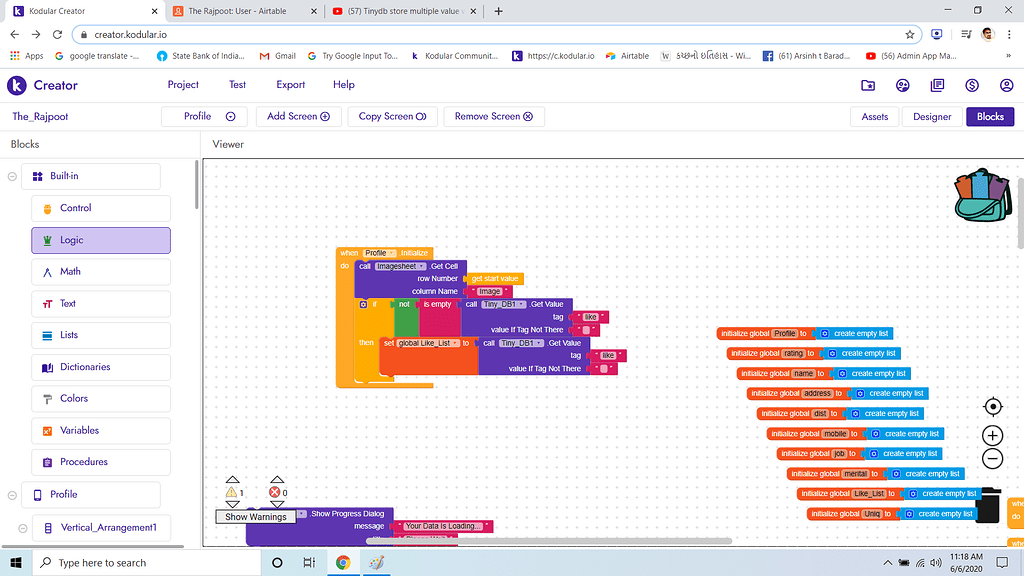
Task: Open the dollar sign icon in header
Action: [972, 86]
